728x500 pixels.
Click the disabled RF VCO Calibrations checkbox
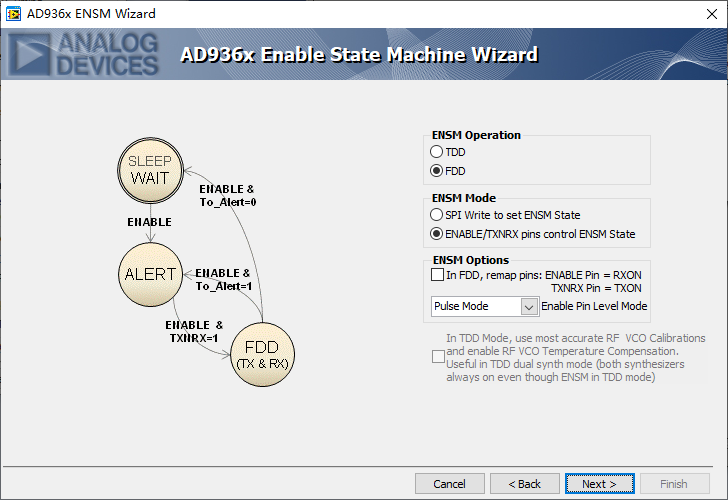pyautogui.click(x=438, y=357)
